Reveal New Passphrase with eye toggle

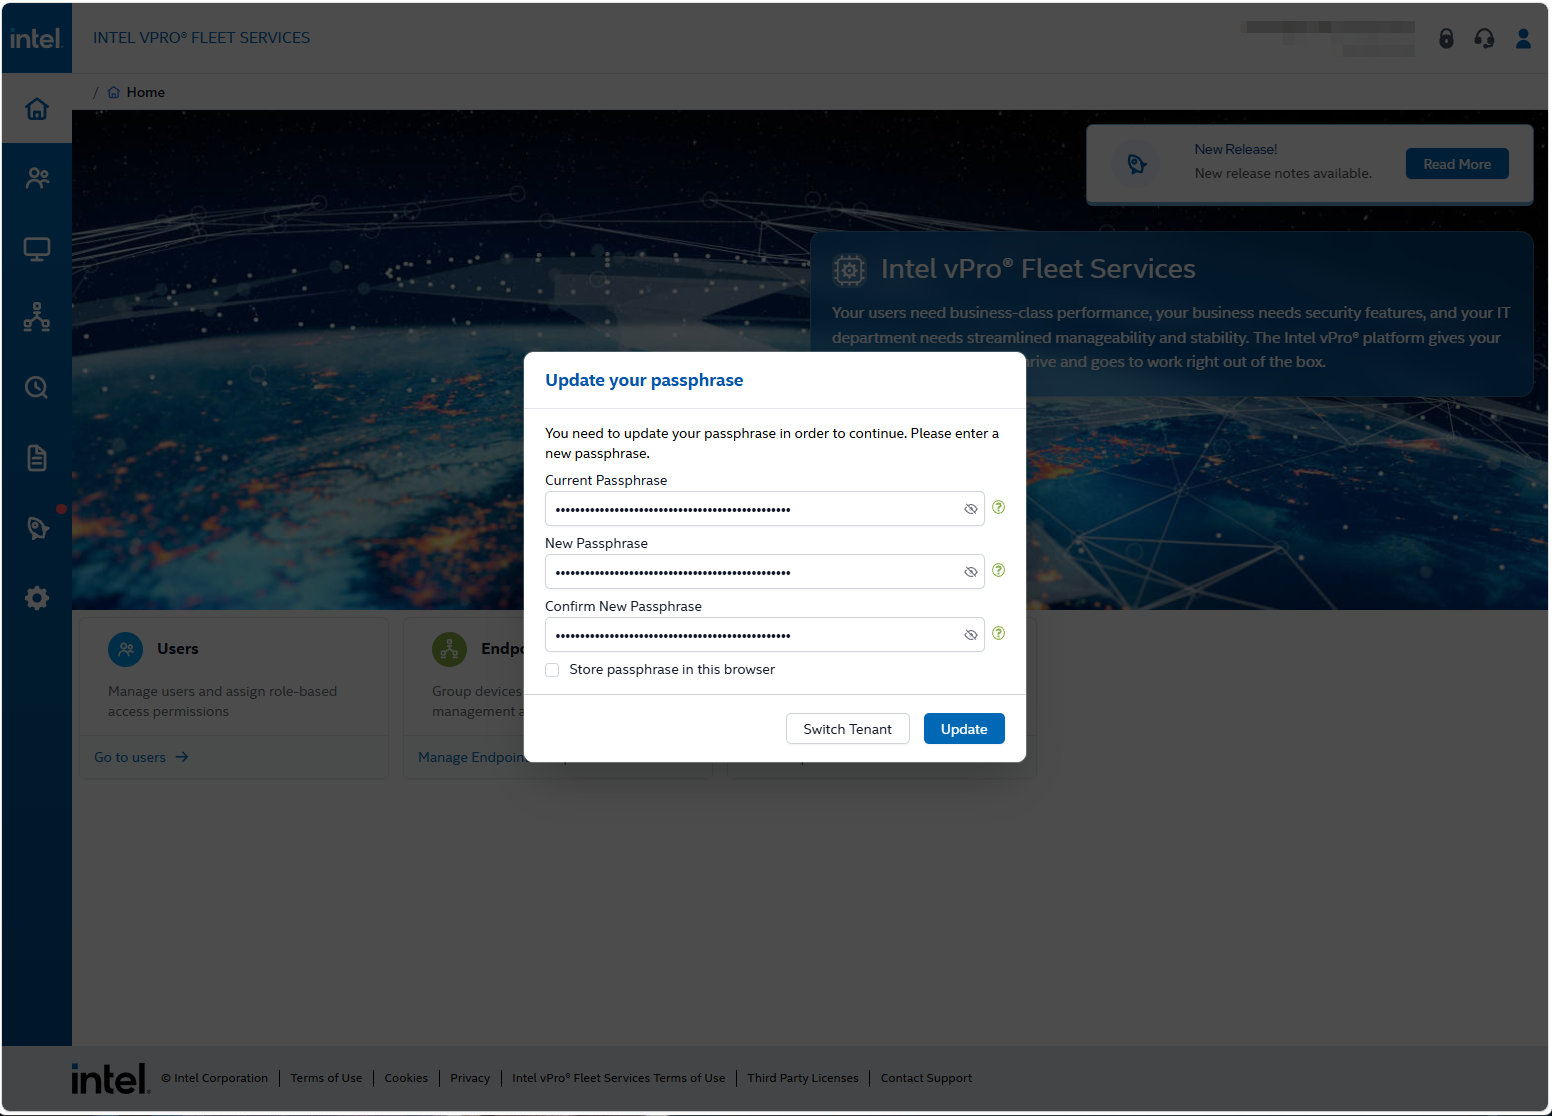coord(970,572)
